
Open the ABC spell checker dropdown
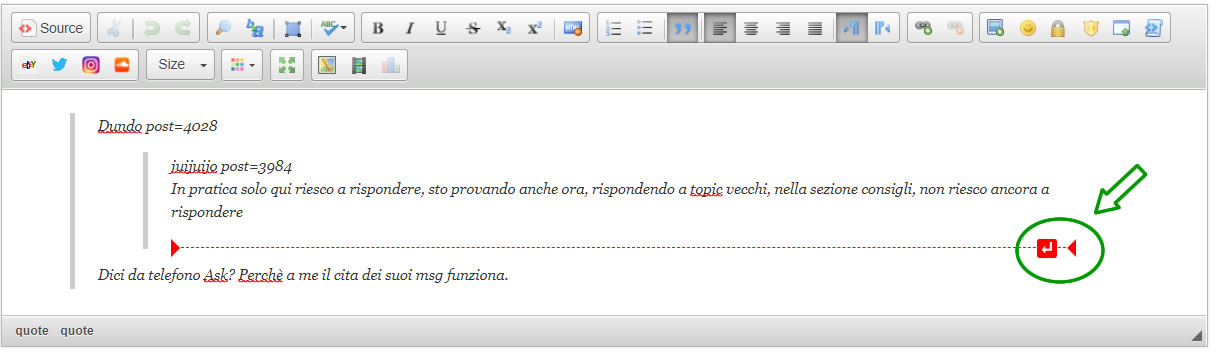[x=334, y=28]
